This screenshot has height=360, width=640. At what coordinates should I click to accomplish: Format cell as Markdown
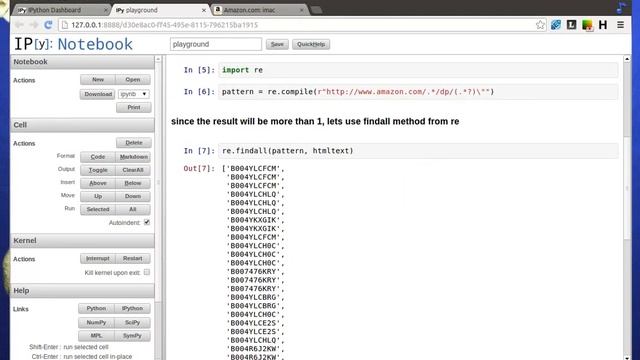(133, 157)
